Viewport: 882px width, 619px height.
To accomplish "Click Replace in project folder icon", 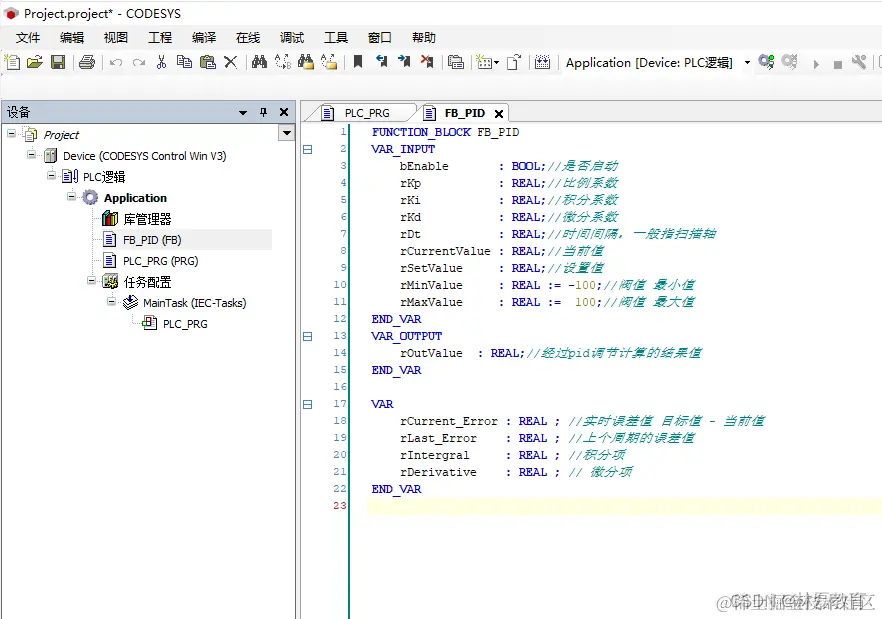I will 329,62.
